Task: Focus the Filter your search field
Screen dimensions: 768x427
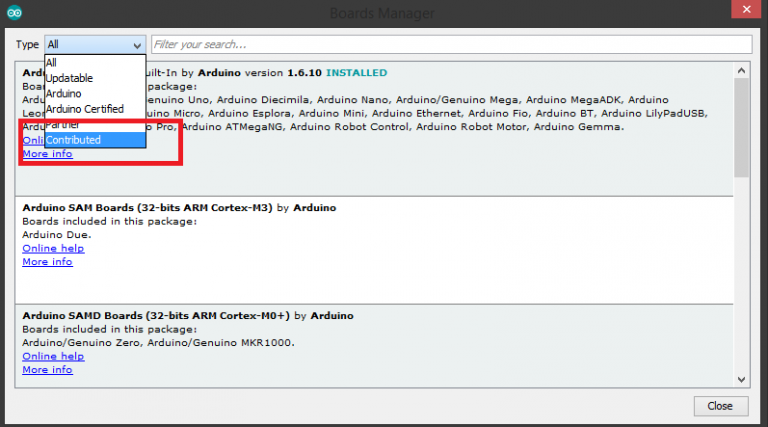Action: click(x=450, y=45)
